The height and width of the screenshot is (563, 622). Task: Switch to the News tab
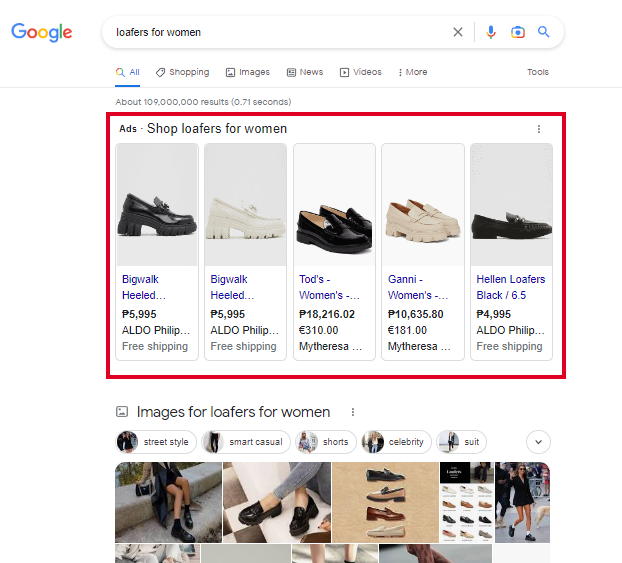305,72
